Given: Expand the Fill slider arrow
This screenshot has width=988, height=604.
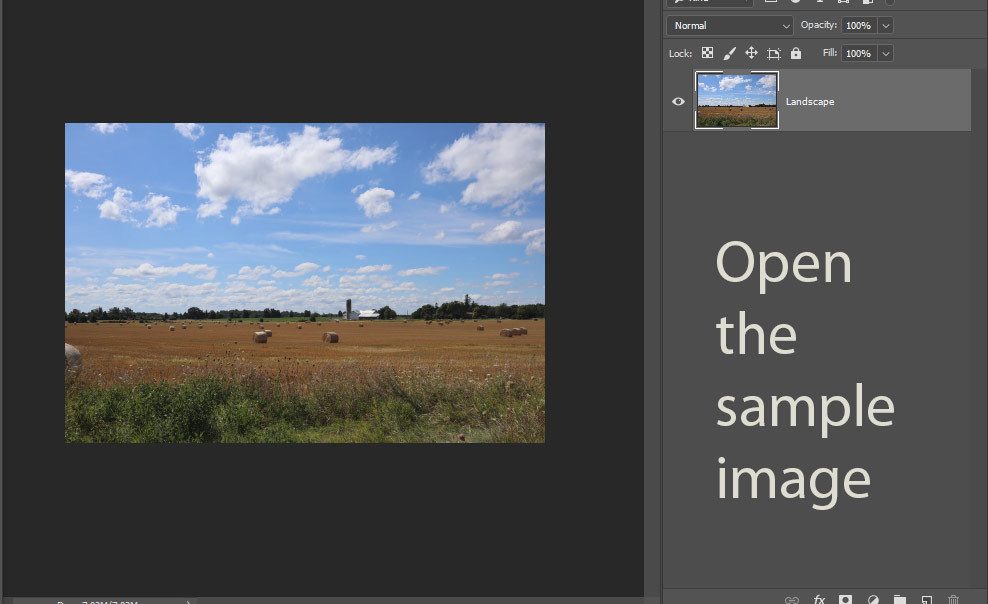Looking at the screenshot, I should (x=886, y=53).
